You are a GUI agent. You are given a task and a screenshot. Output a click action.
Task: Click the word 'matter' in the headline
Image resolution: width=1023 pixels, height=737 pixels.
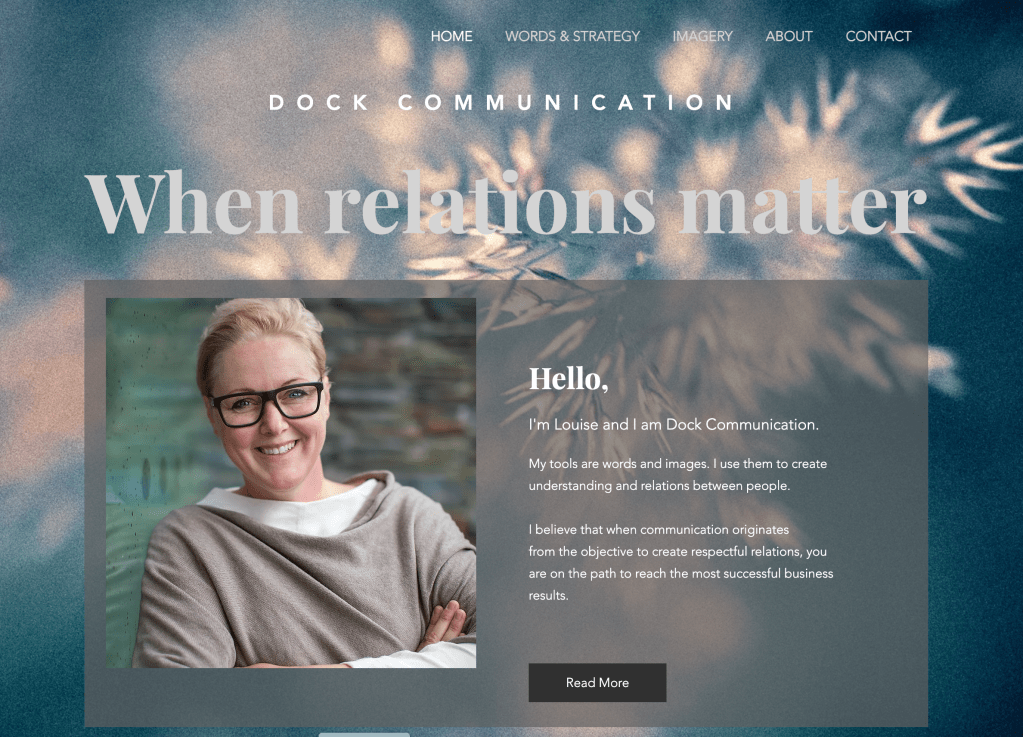pos(803,203)
